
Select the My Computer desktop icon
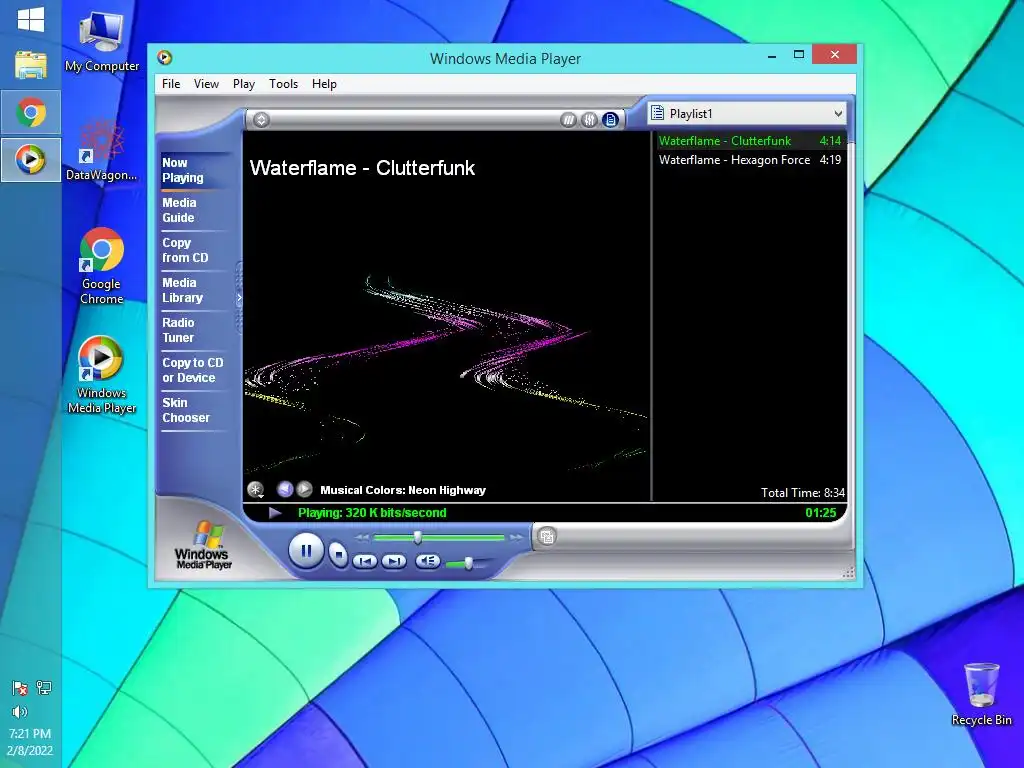point(102,42)
